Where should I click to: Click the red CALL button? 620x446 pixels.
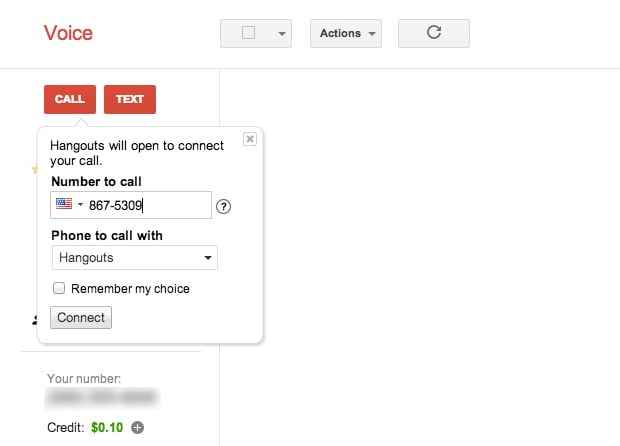pos(70,99)
